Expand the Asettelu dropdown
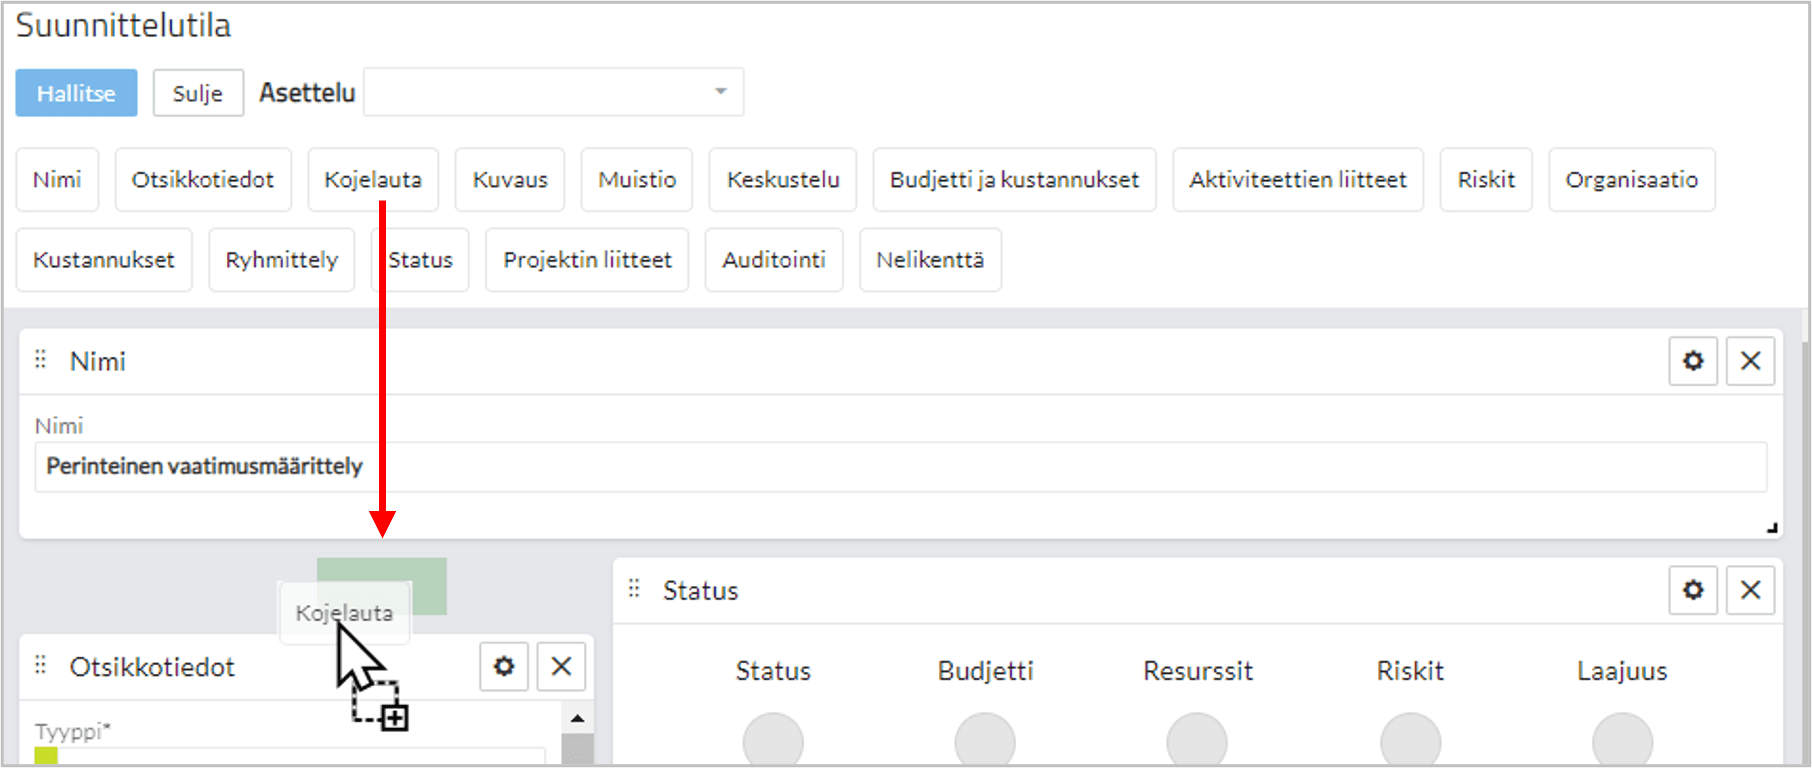 [720, 92]
